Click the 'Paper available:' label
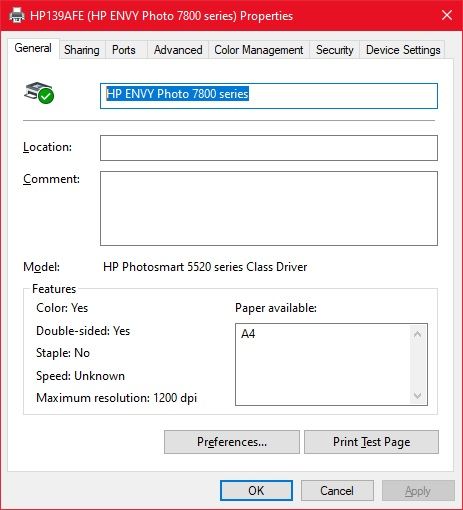The width and height of the screenshot is (463, 510). 276,308
